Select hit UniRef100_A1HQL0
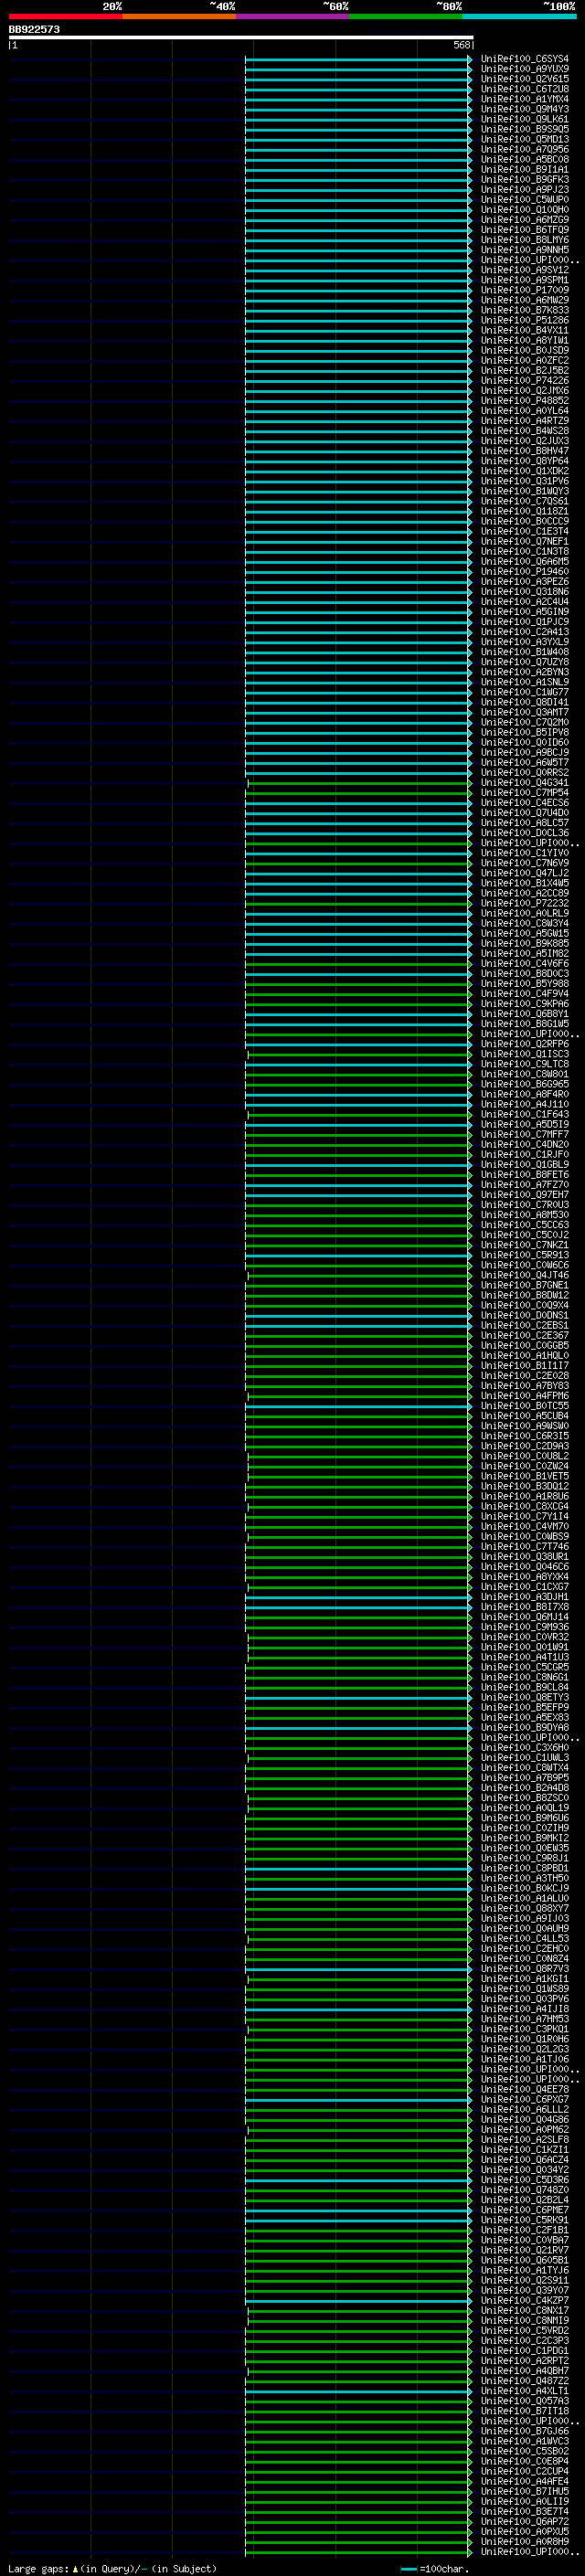Screen dimensions: 585x2576 525,1355
